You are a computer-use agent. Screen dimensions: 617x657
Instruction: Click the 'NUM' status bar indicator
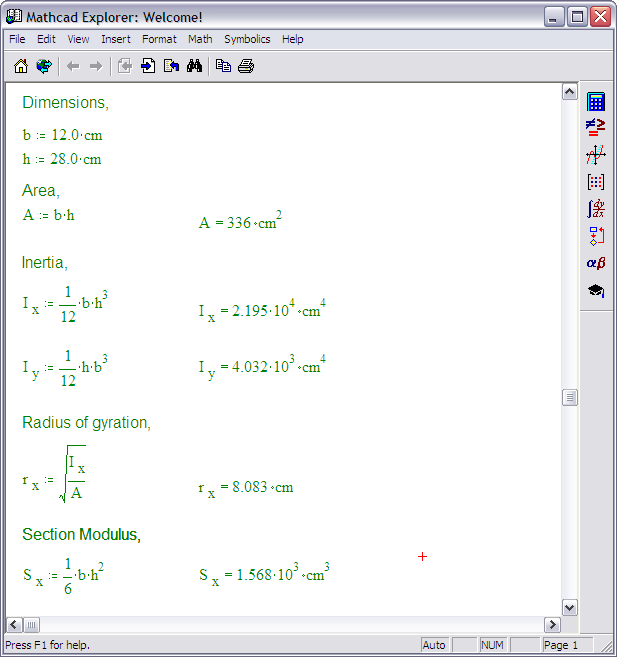pos(492,645)
